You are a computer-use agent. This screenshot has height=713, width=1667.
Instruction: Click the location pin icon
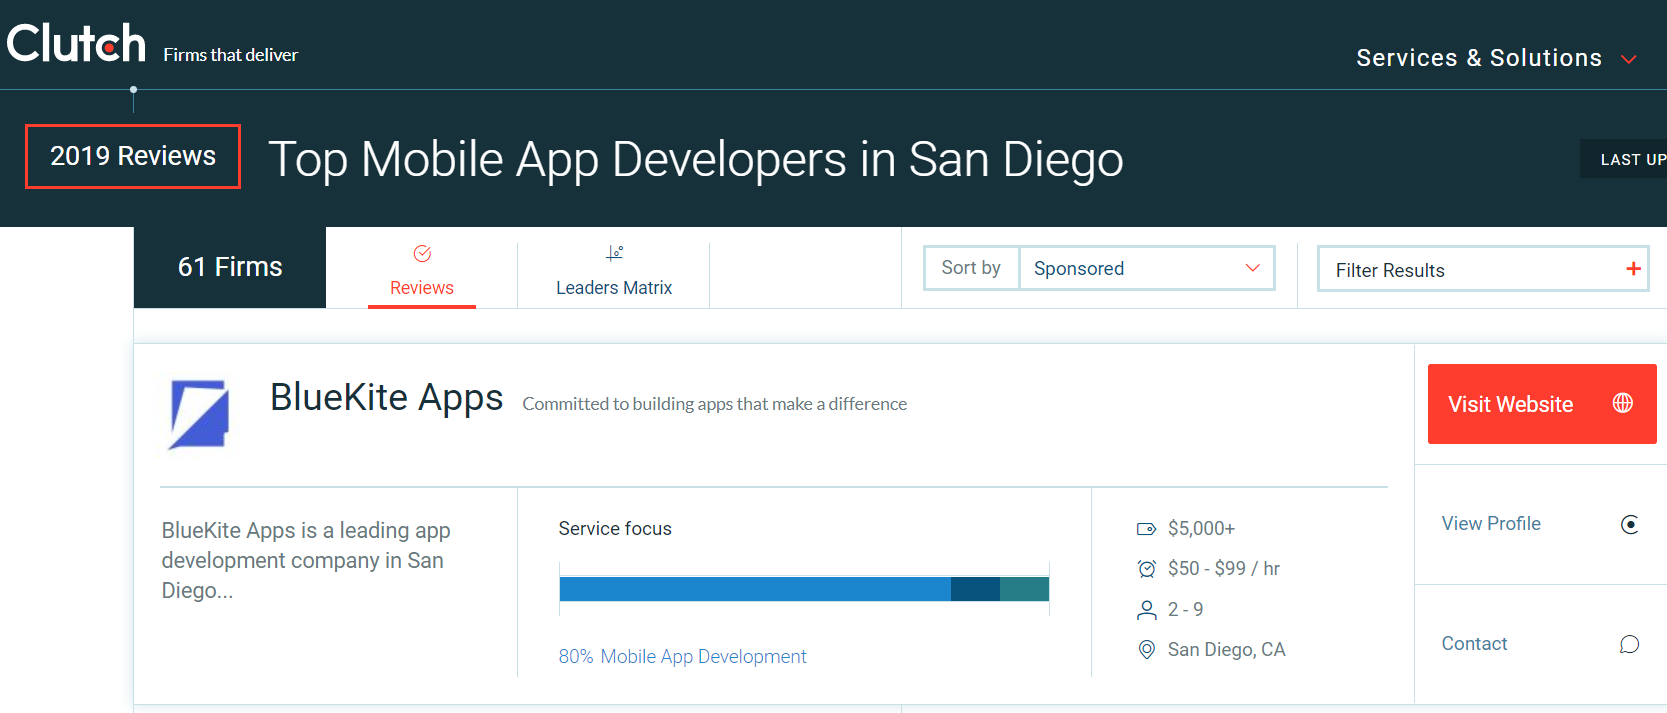pyautogui.click(x=1147, y=650)
